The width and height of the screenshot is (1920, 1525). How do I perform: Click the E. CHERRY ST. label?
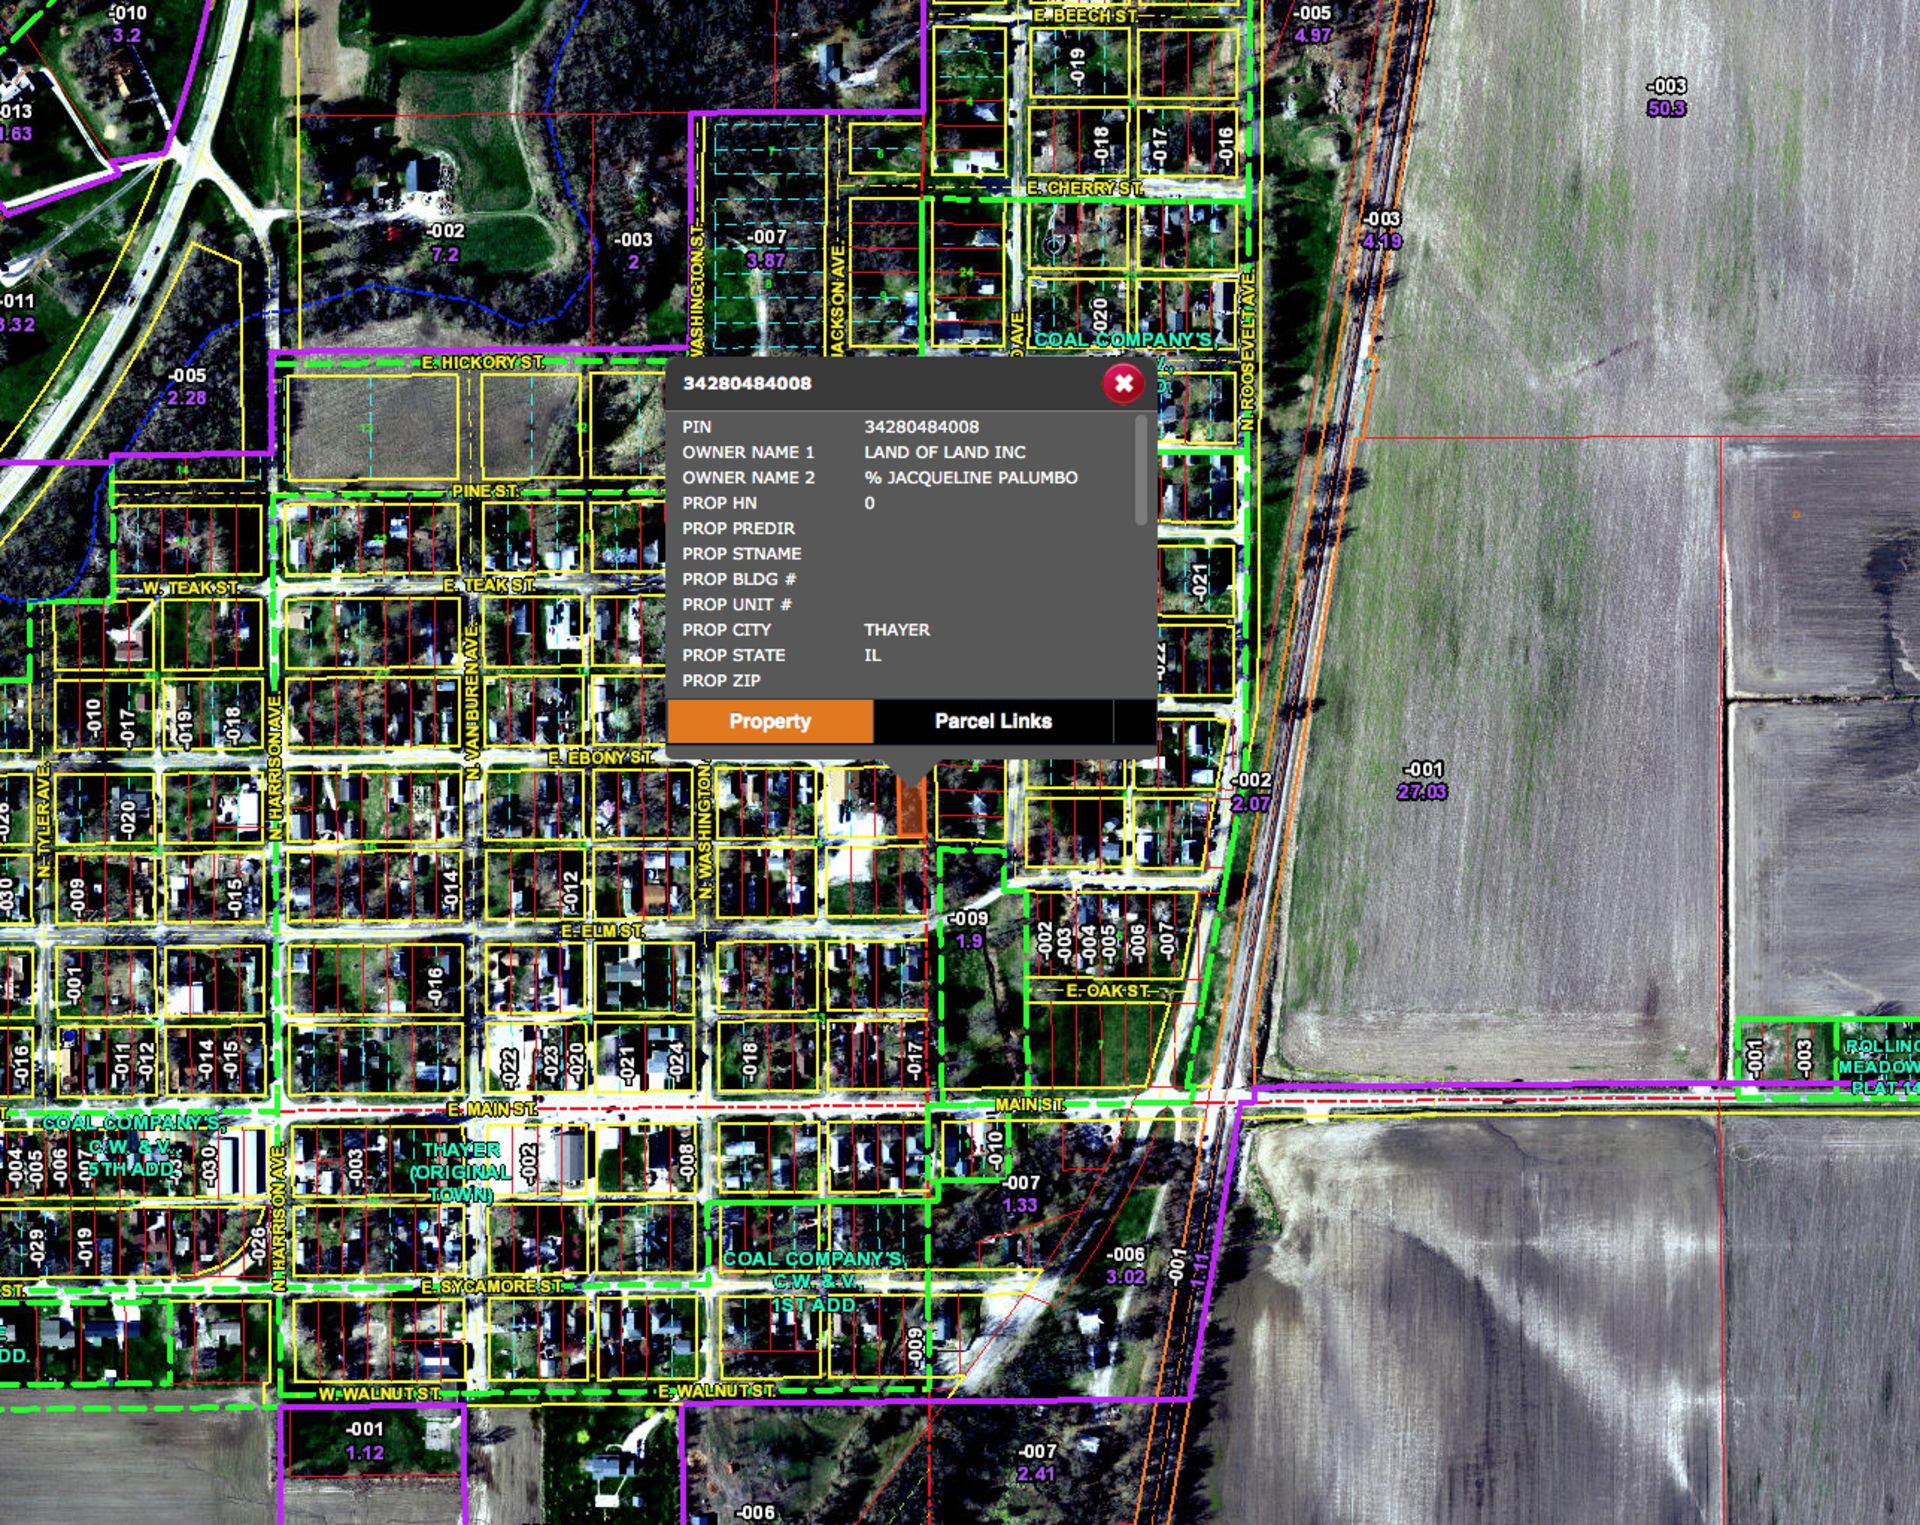click(1085, 188)
